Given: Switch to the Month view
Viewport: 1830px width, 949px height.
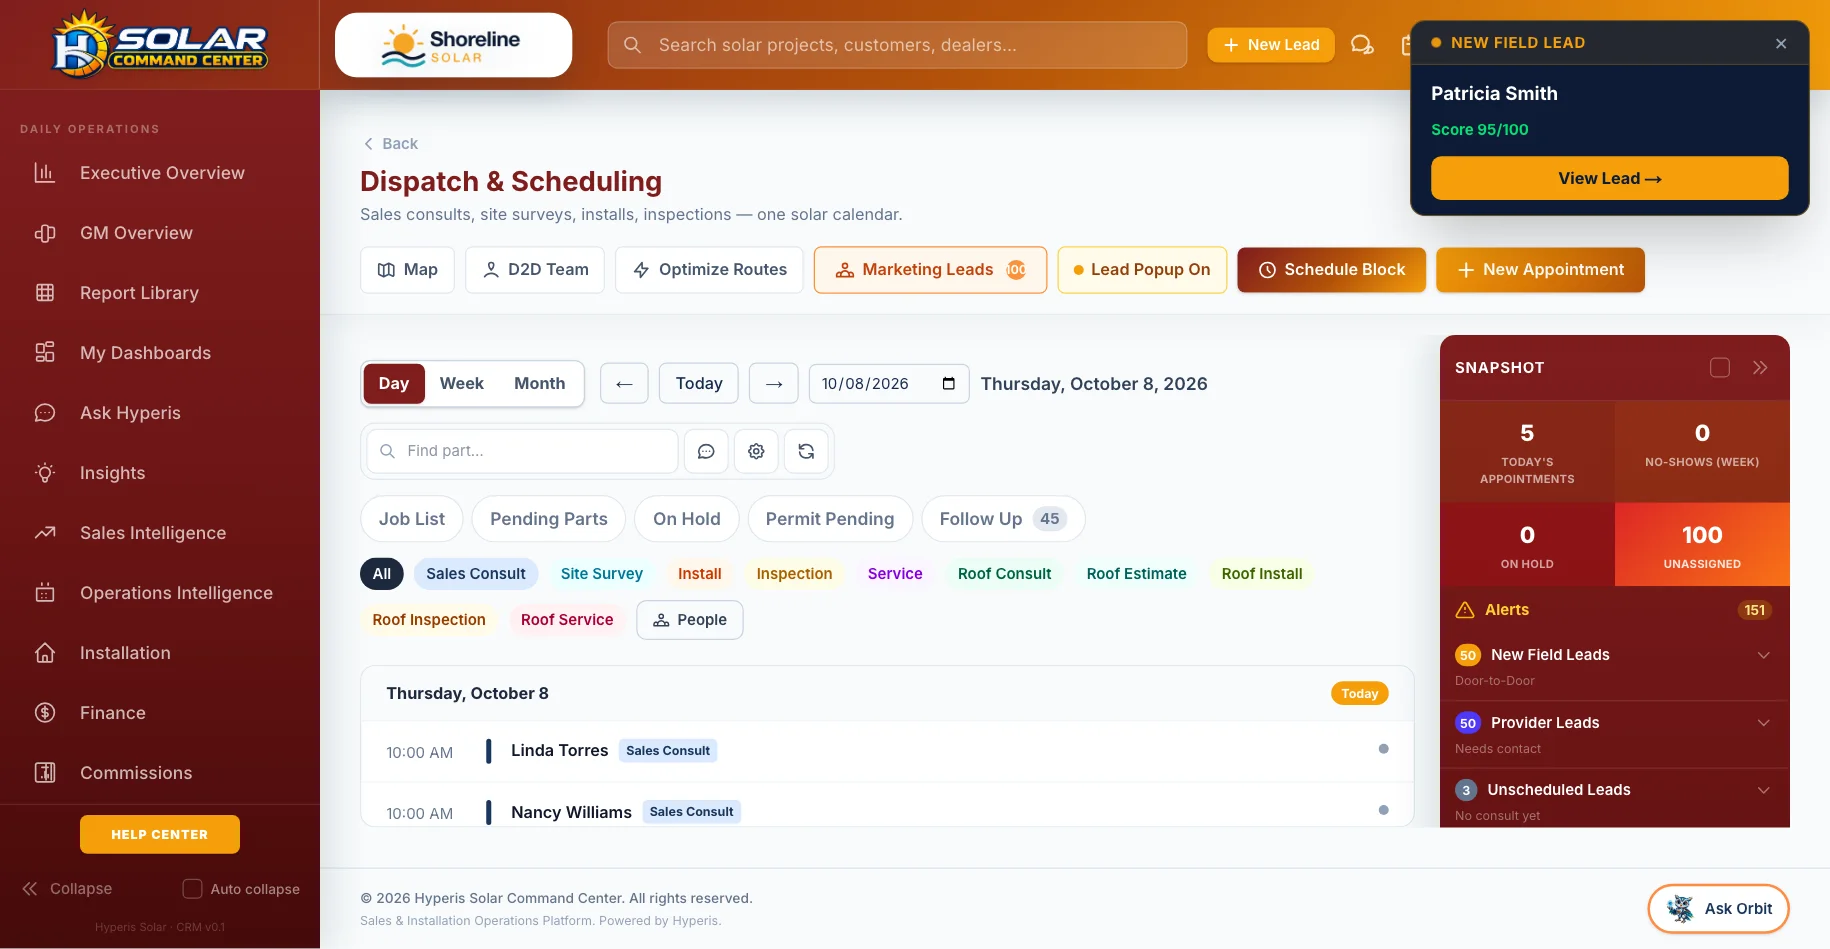Looking at the screenshot, I should (540, 383).
